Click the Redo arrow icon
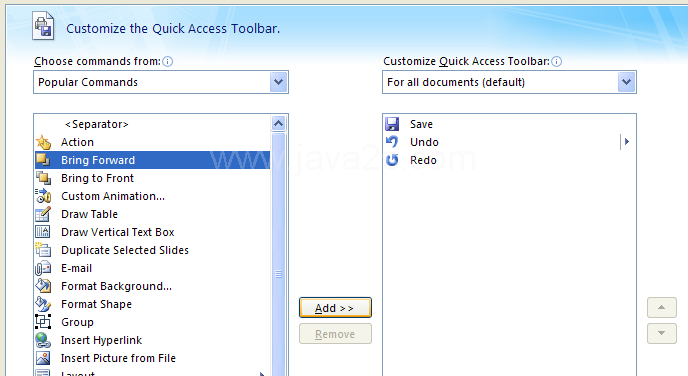Screen dimensions: 688x376 click(x=392, y=160)
